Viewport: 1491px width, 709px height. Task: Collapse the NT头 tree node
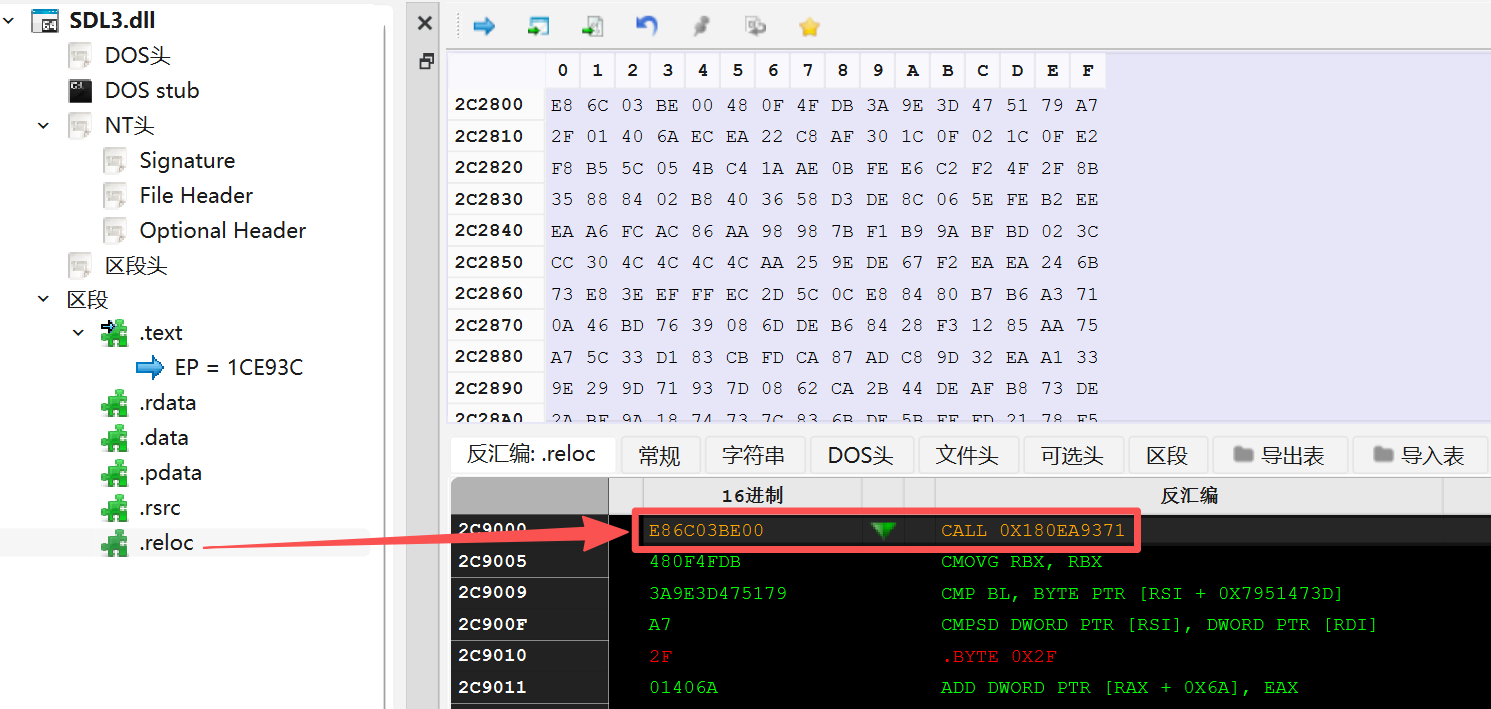[x=44, y=125]
